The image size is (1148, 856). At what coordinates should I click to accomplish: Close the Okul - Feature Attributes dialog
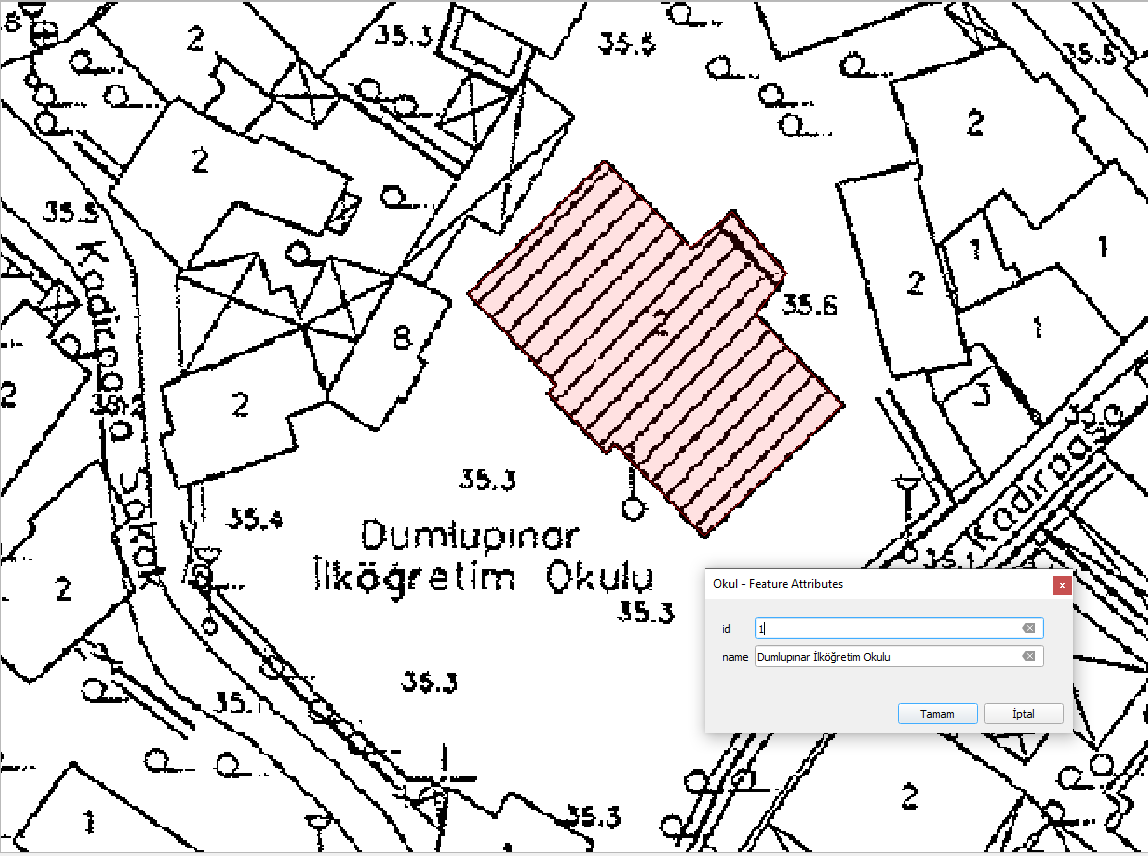[1062, 585]
